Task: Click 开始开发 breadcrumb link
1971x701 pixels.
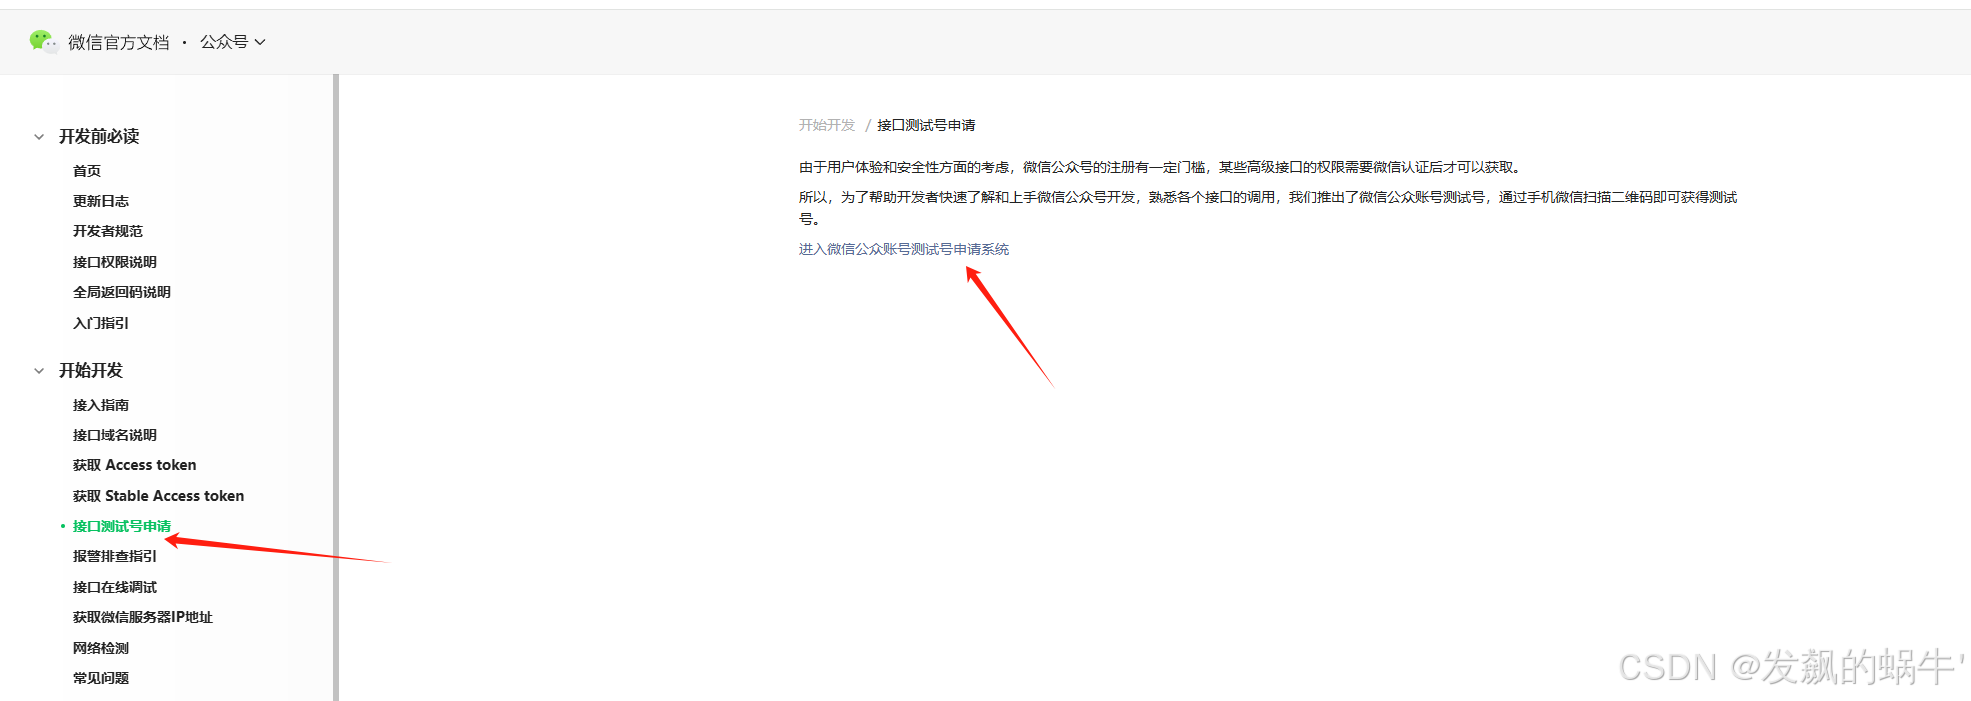Action: pos(827,125)
